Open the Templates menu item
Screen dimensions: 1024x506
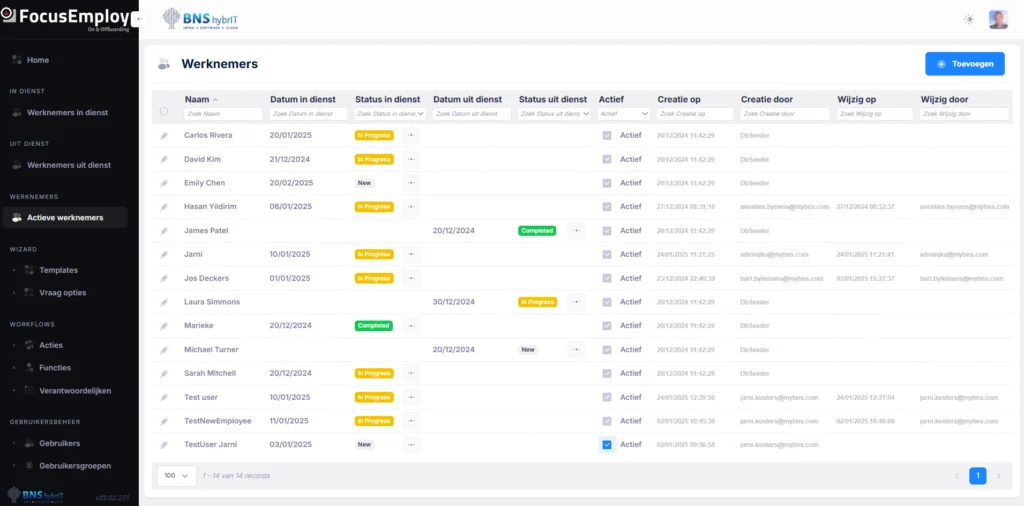(58, 270)
